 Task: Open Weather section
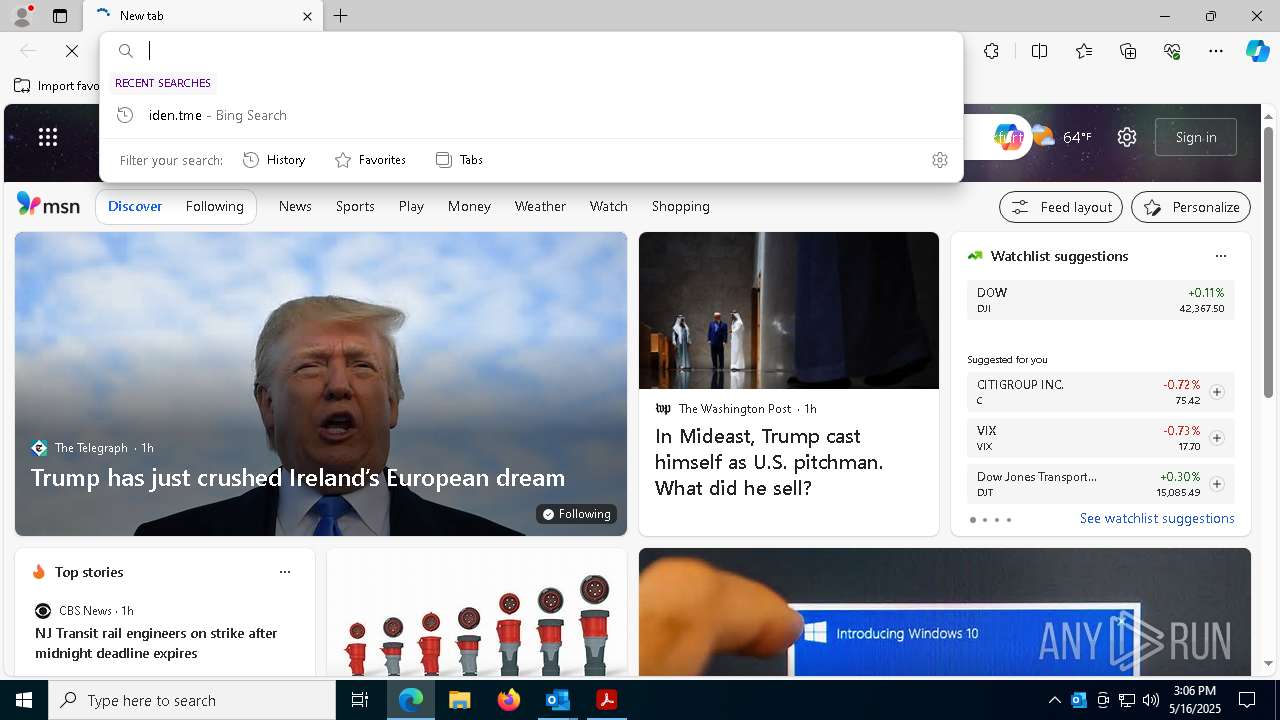pos(540,206)
